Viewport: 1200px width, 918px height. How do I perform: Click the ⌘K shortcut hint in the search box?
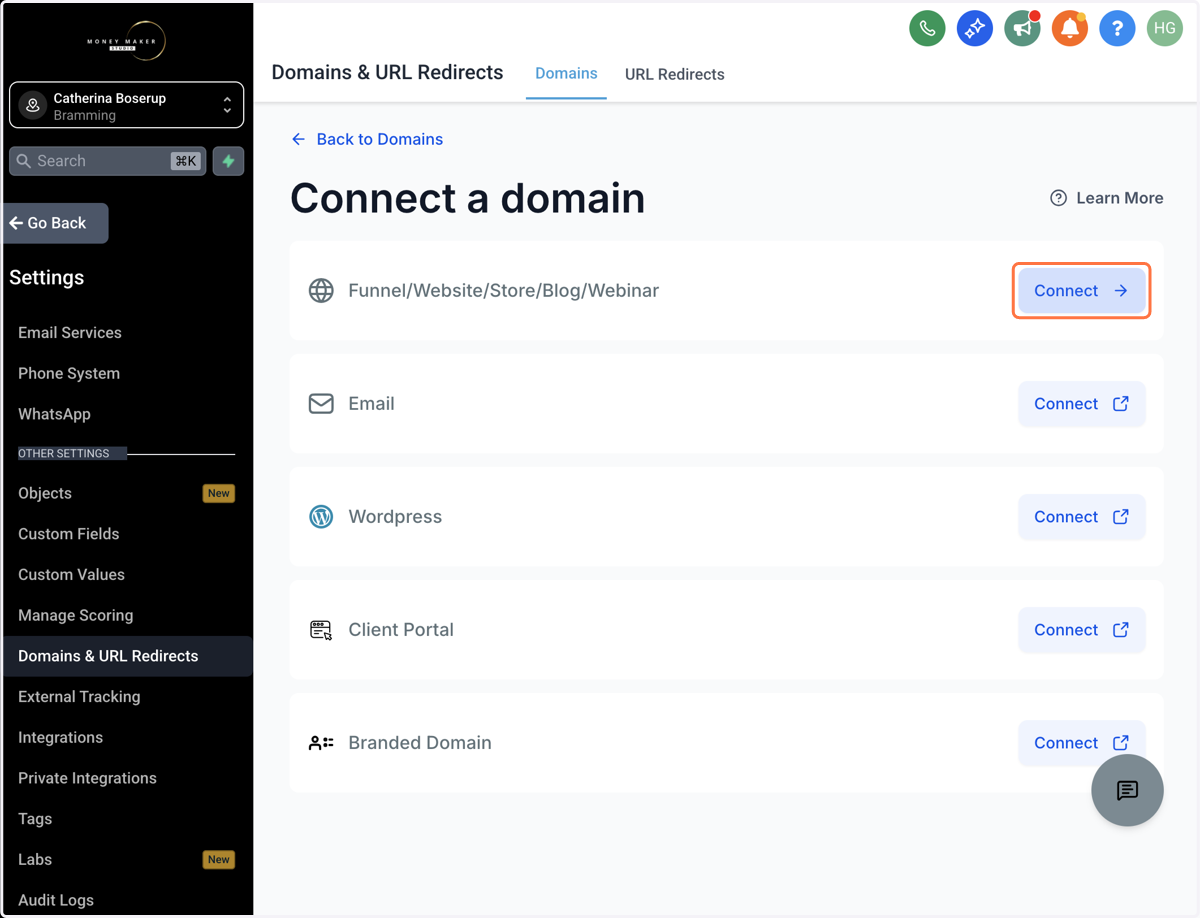click(185, 161)
